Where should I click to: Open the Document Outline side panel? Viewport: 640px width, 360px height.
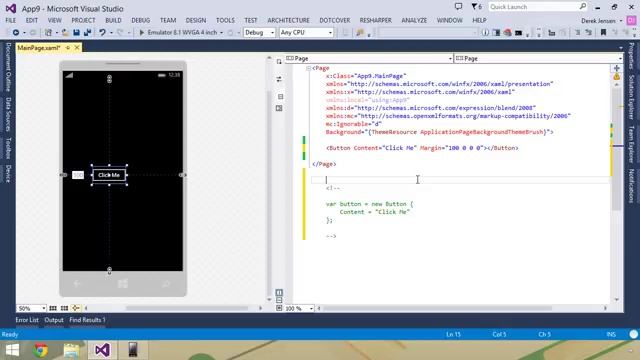point(8,67)
